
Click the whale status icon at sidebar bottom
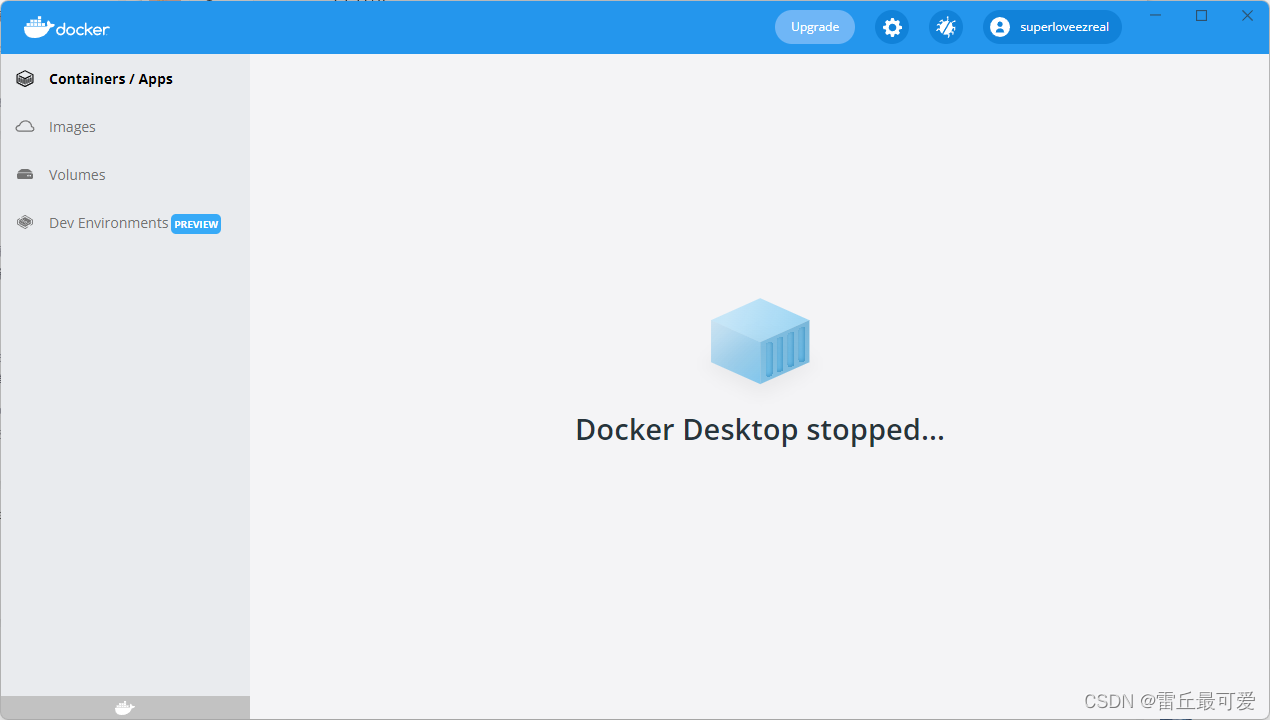(x=124, y=707)
